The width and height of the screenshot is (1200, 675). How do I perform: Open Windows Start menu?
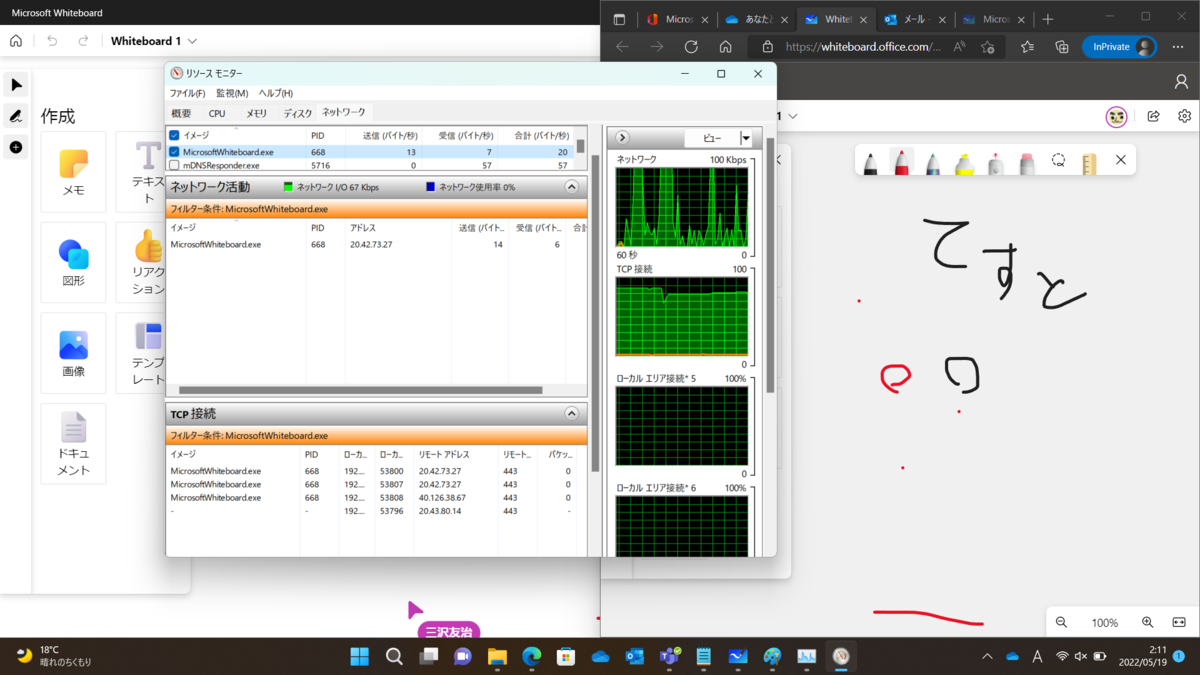359,656
